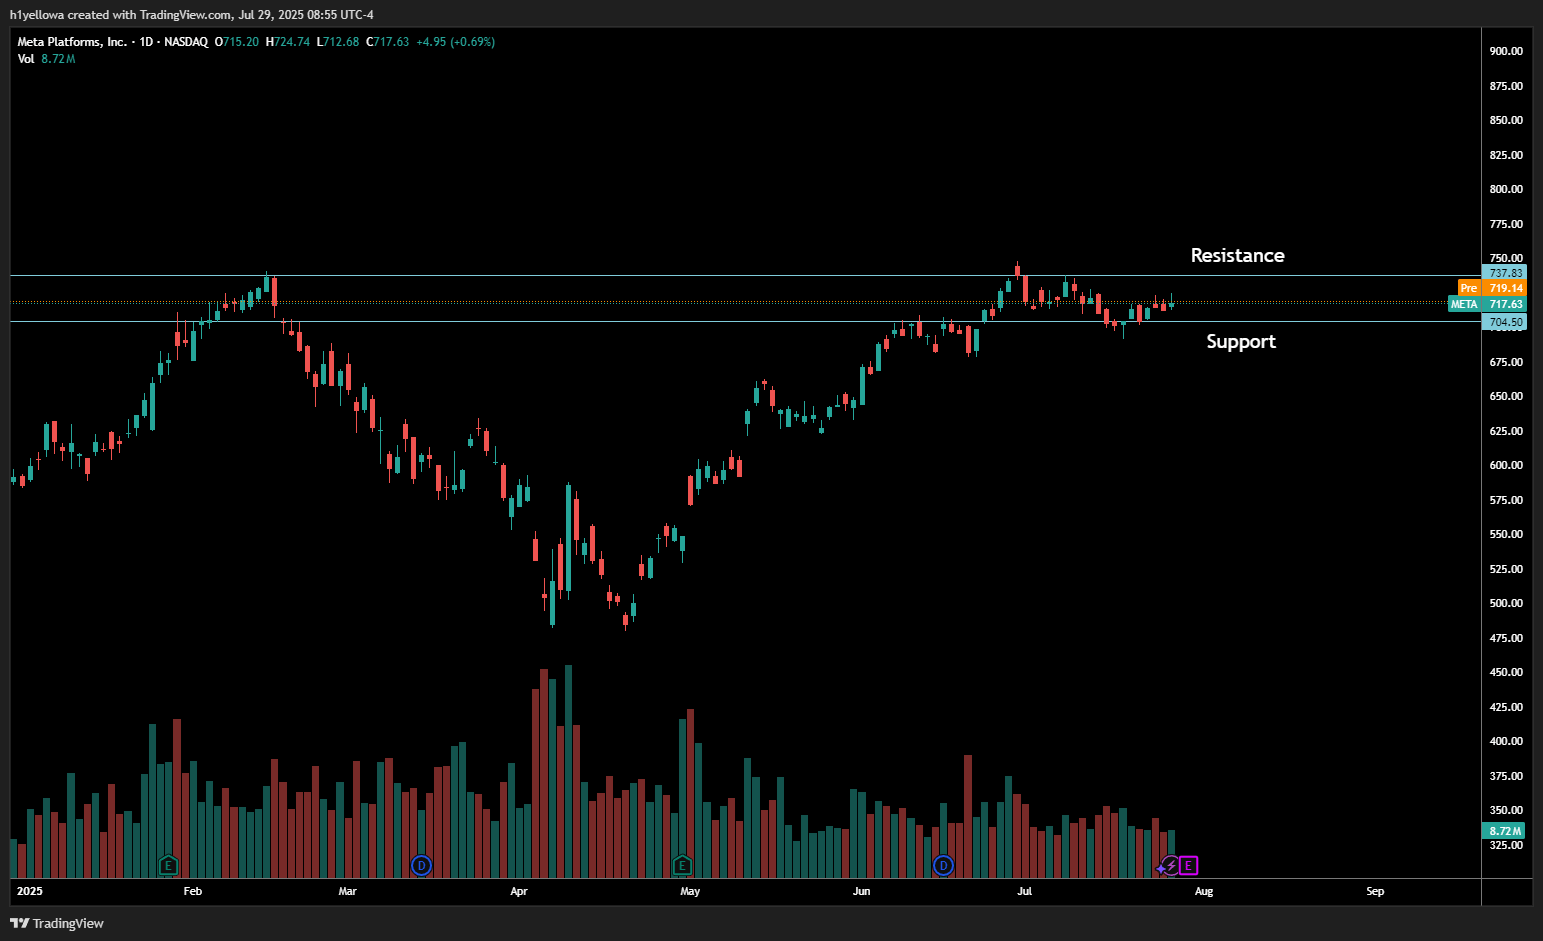This screenshot has height=941, width=1543.
Task: Click the 8.72 M volume value in legend
Action: [58, 59]
